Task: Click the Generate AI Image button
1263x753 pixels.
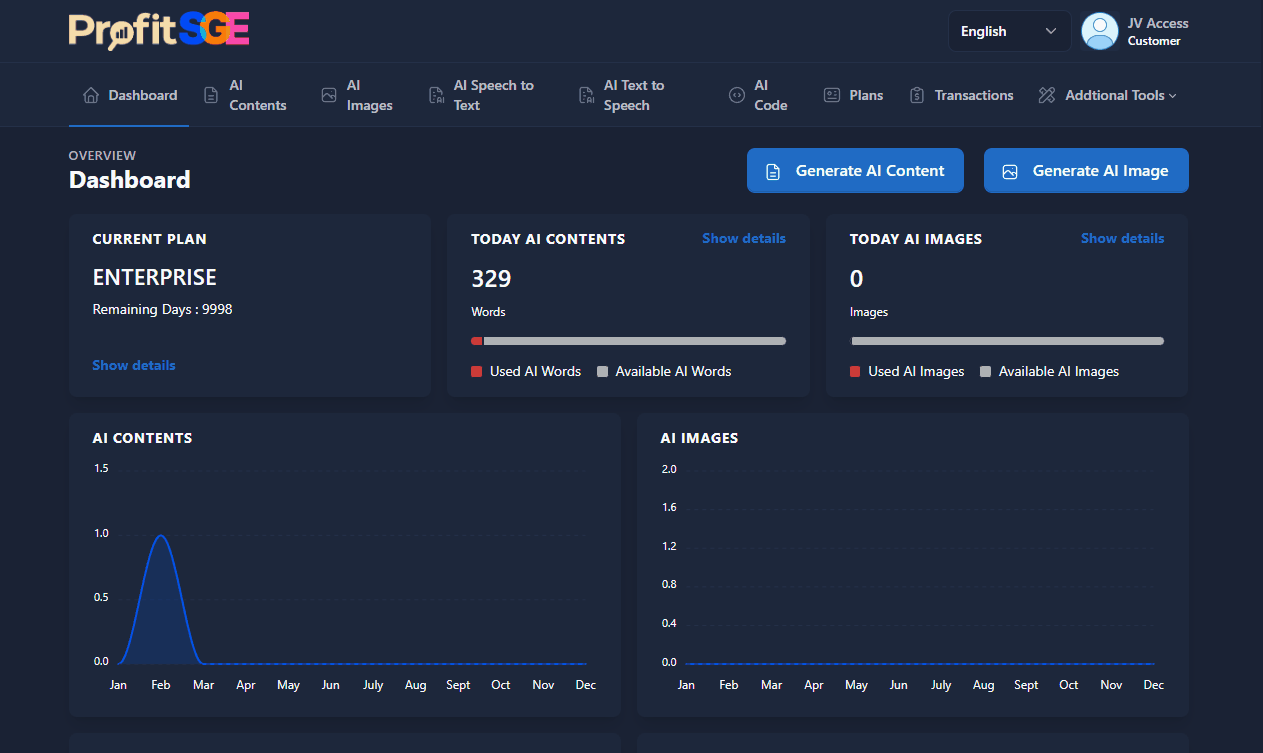Action: pyautogui.click(x=1086, y=171)
